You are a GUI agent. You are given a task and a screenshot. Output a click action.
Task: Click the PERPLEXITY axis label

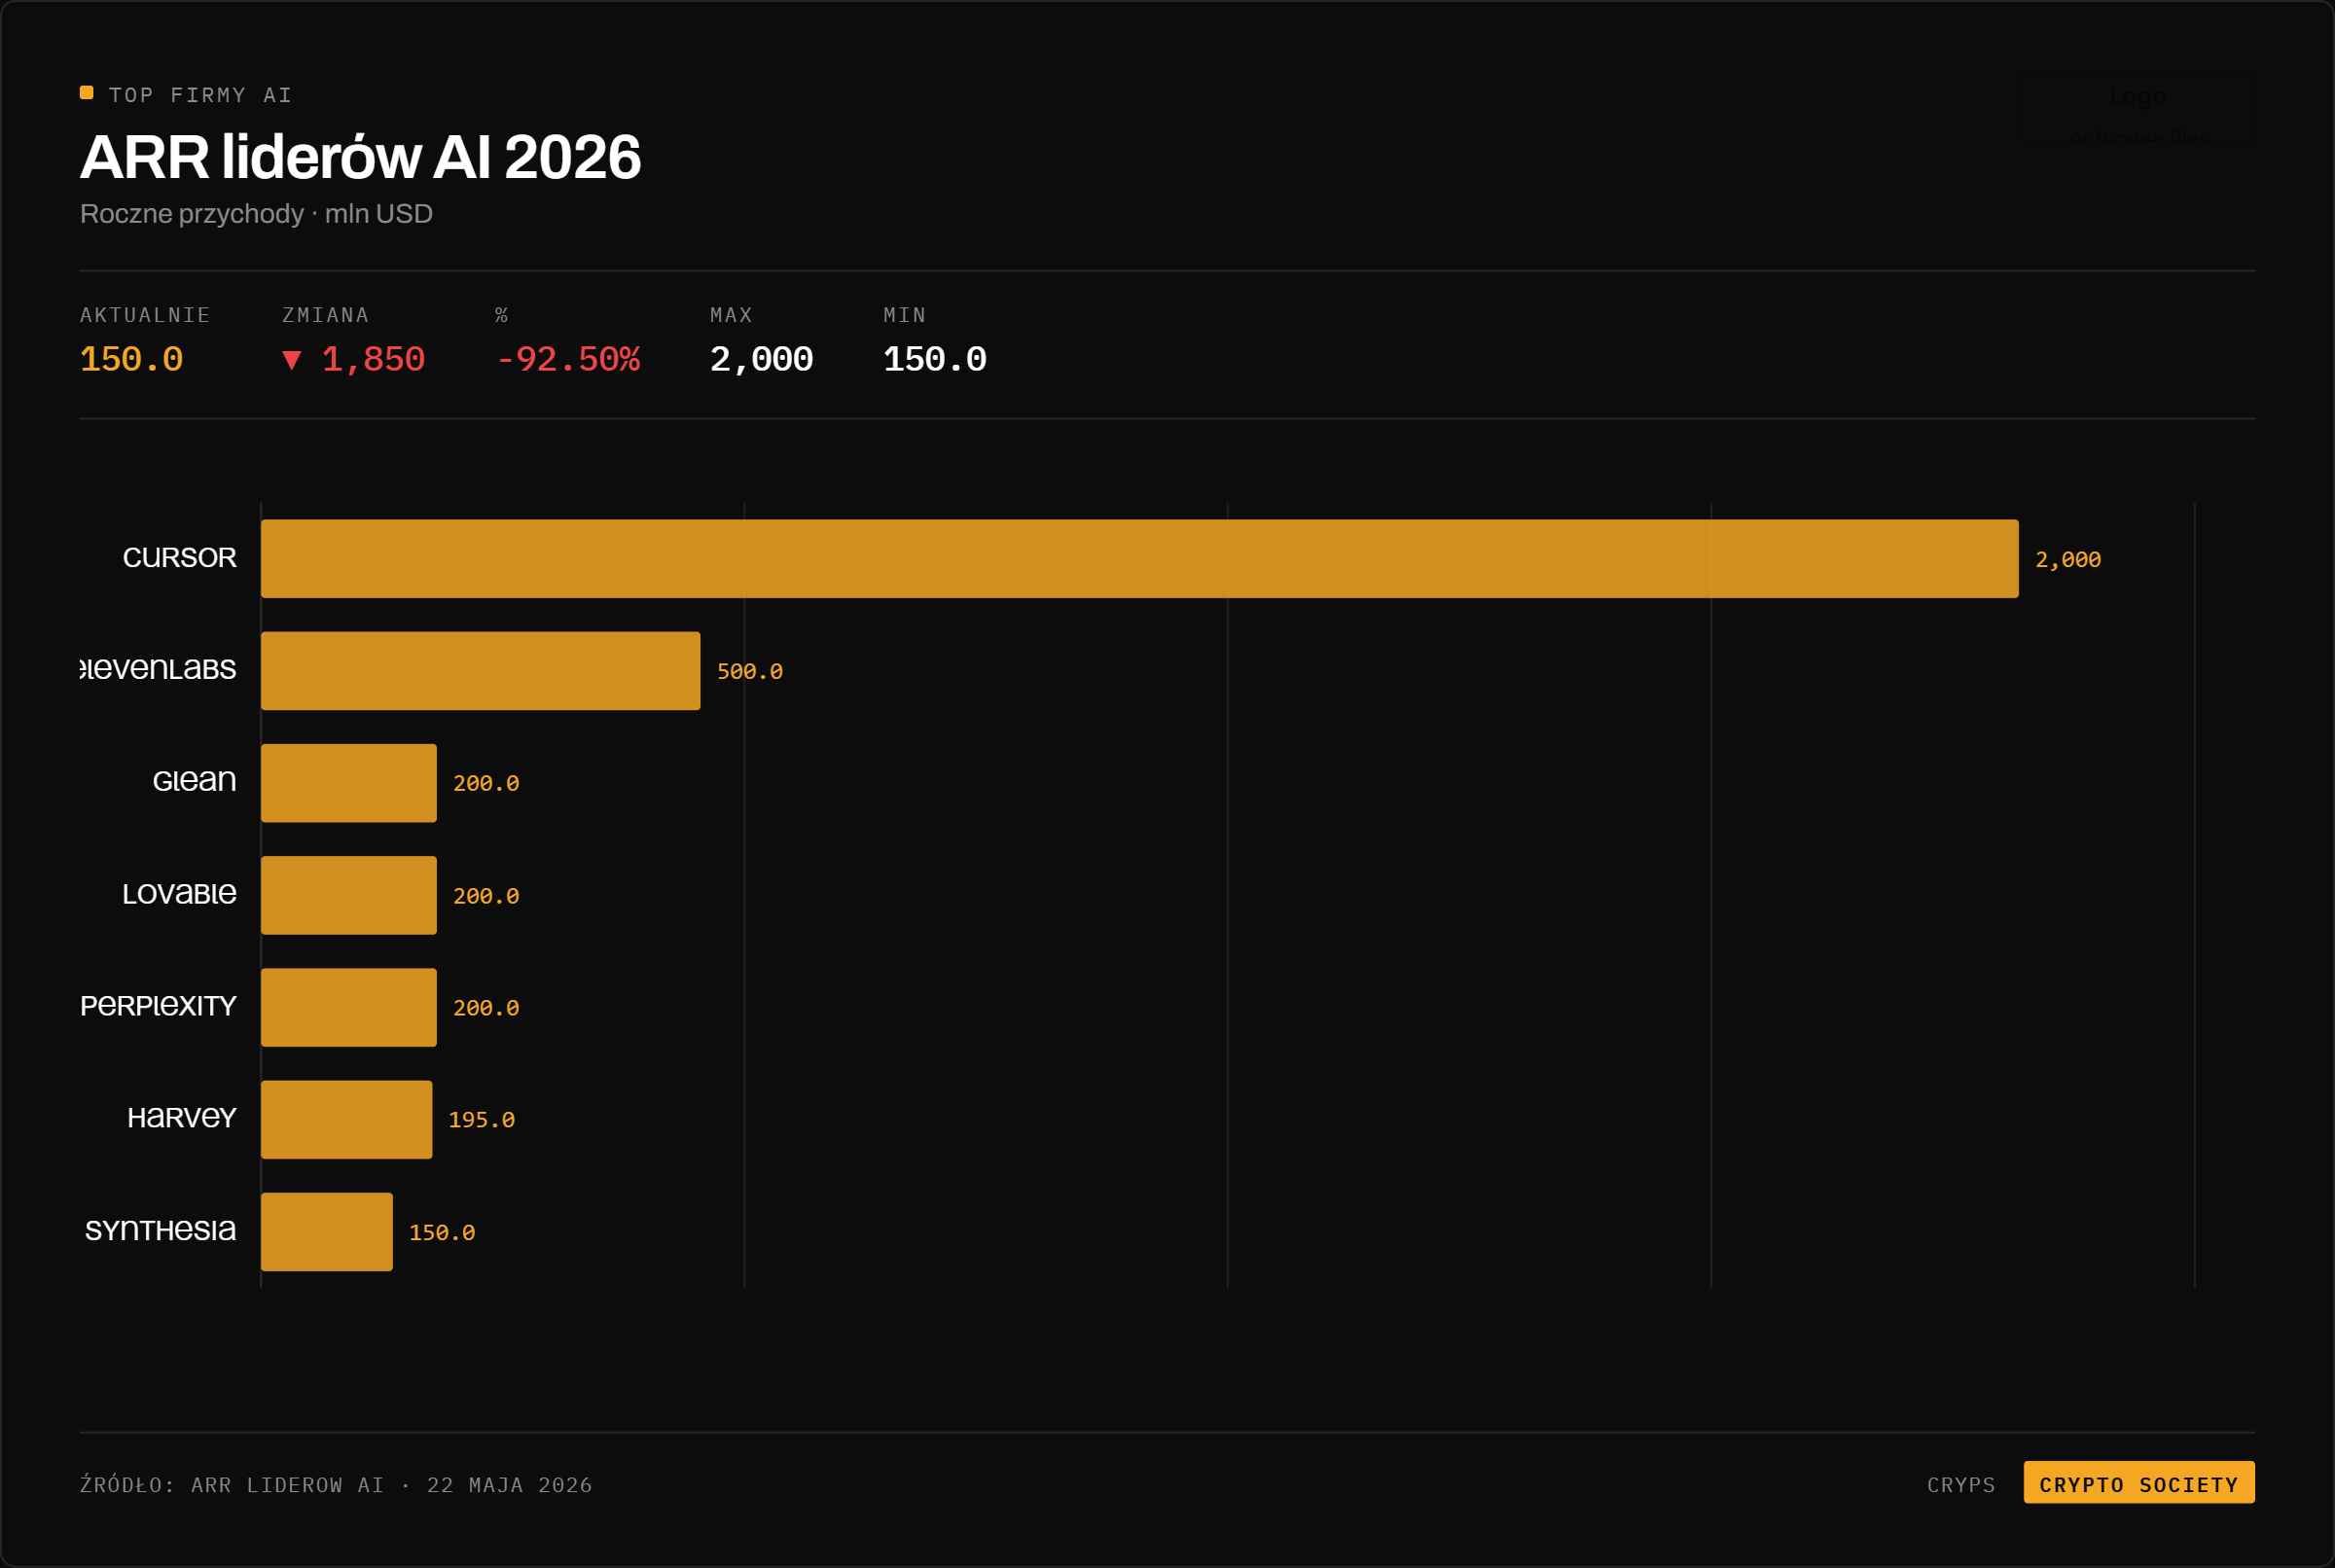coord(159,1006)
